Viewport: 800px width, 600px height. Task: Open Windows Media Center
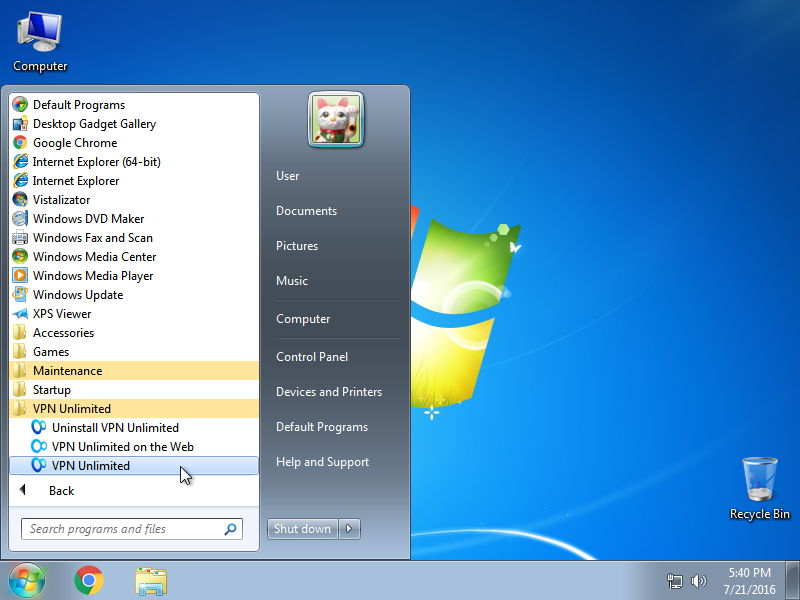coord(134,257)
